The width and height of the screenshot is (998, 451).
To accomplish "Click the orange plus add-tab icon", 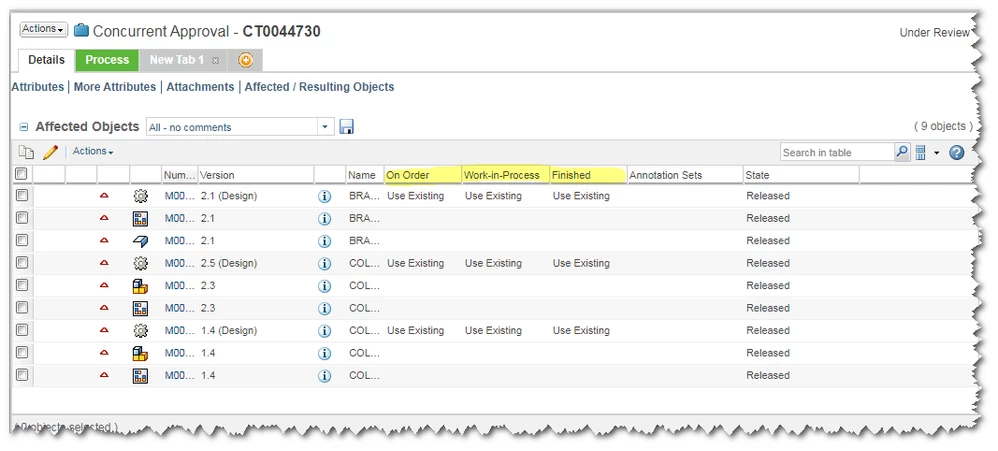I will (x=246, y=60).
